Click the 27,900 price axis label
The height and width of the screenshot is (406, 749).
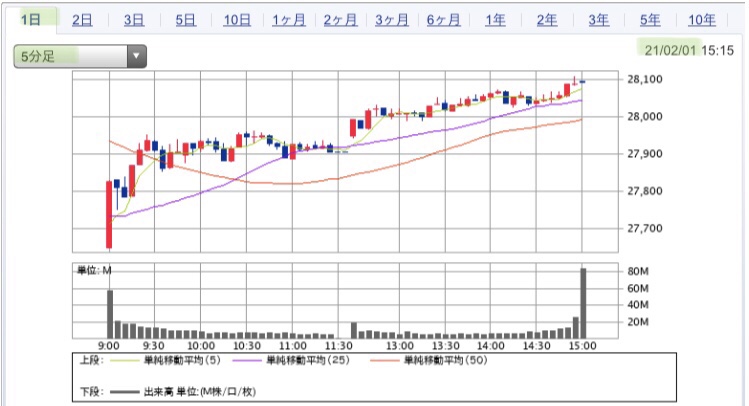click(645, 154)
